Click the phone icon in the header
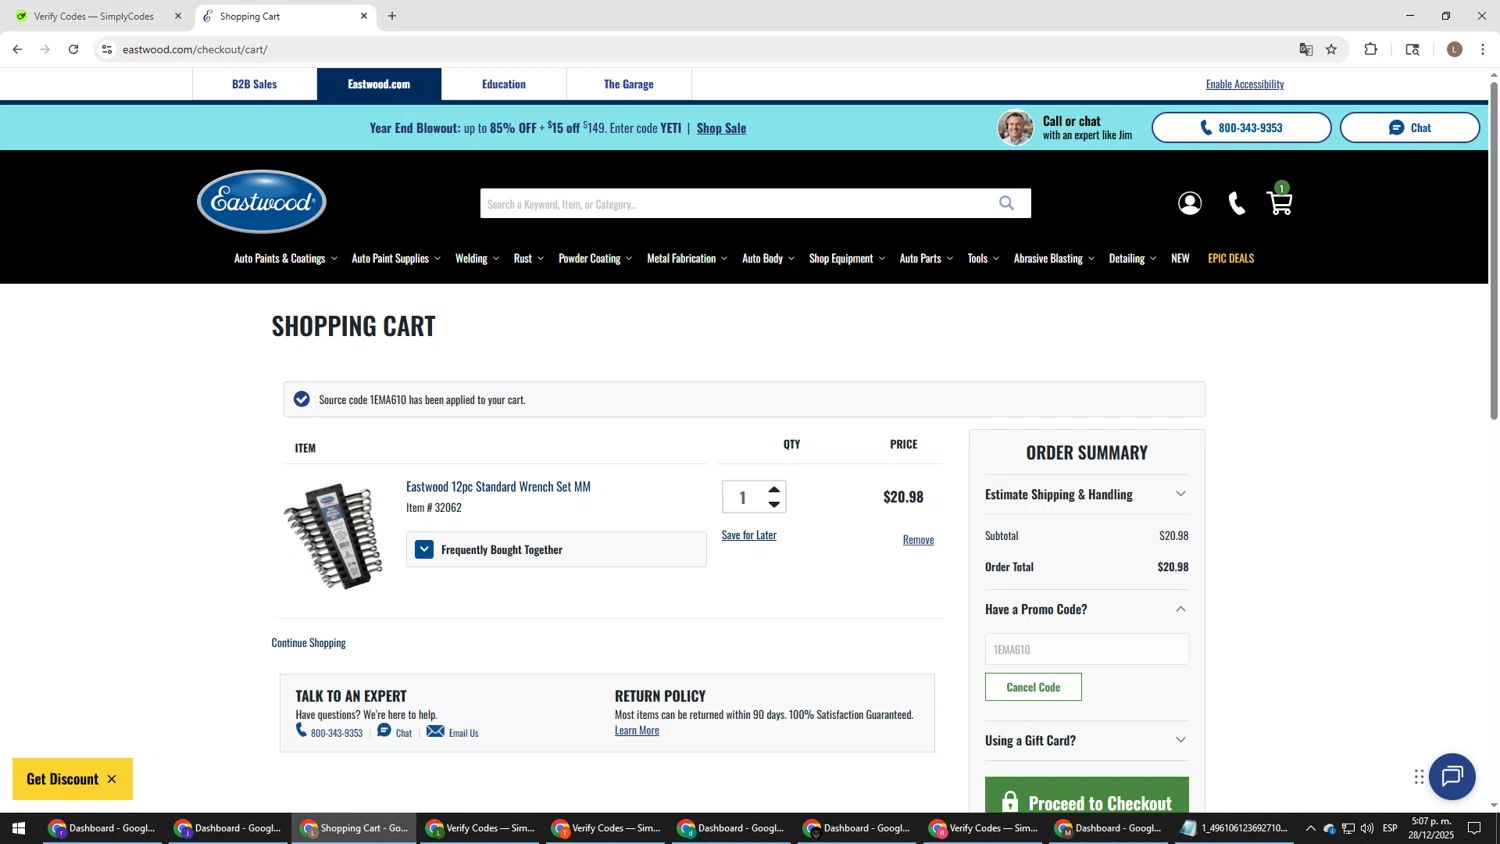 [1237, 203]
